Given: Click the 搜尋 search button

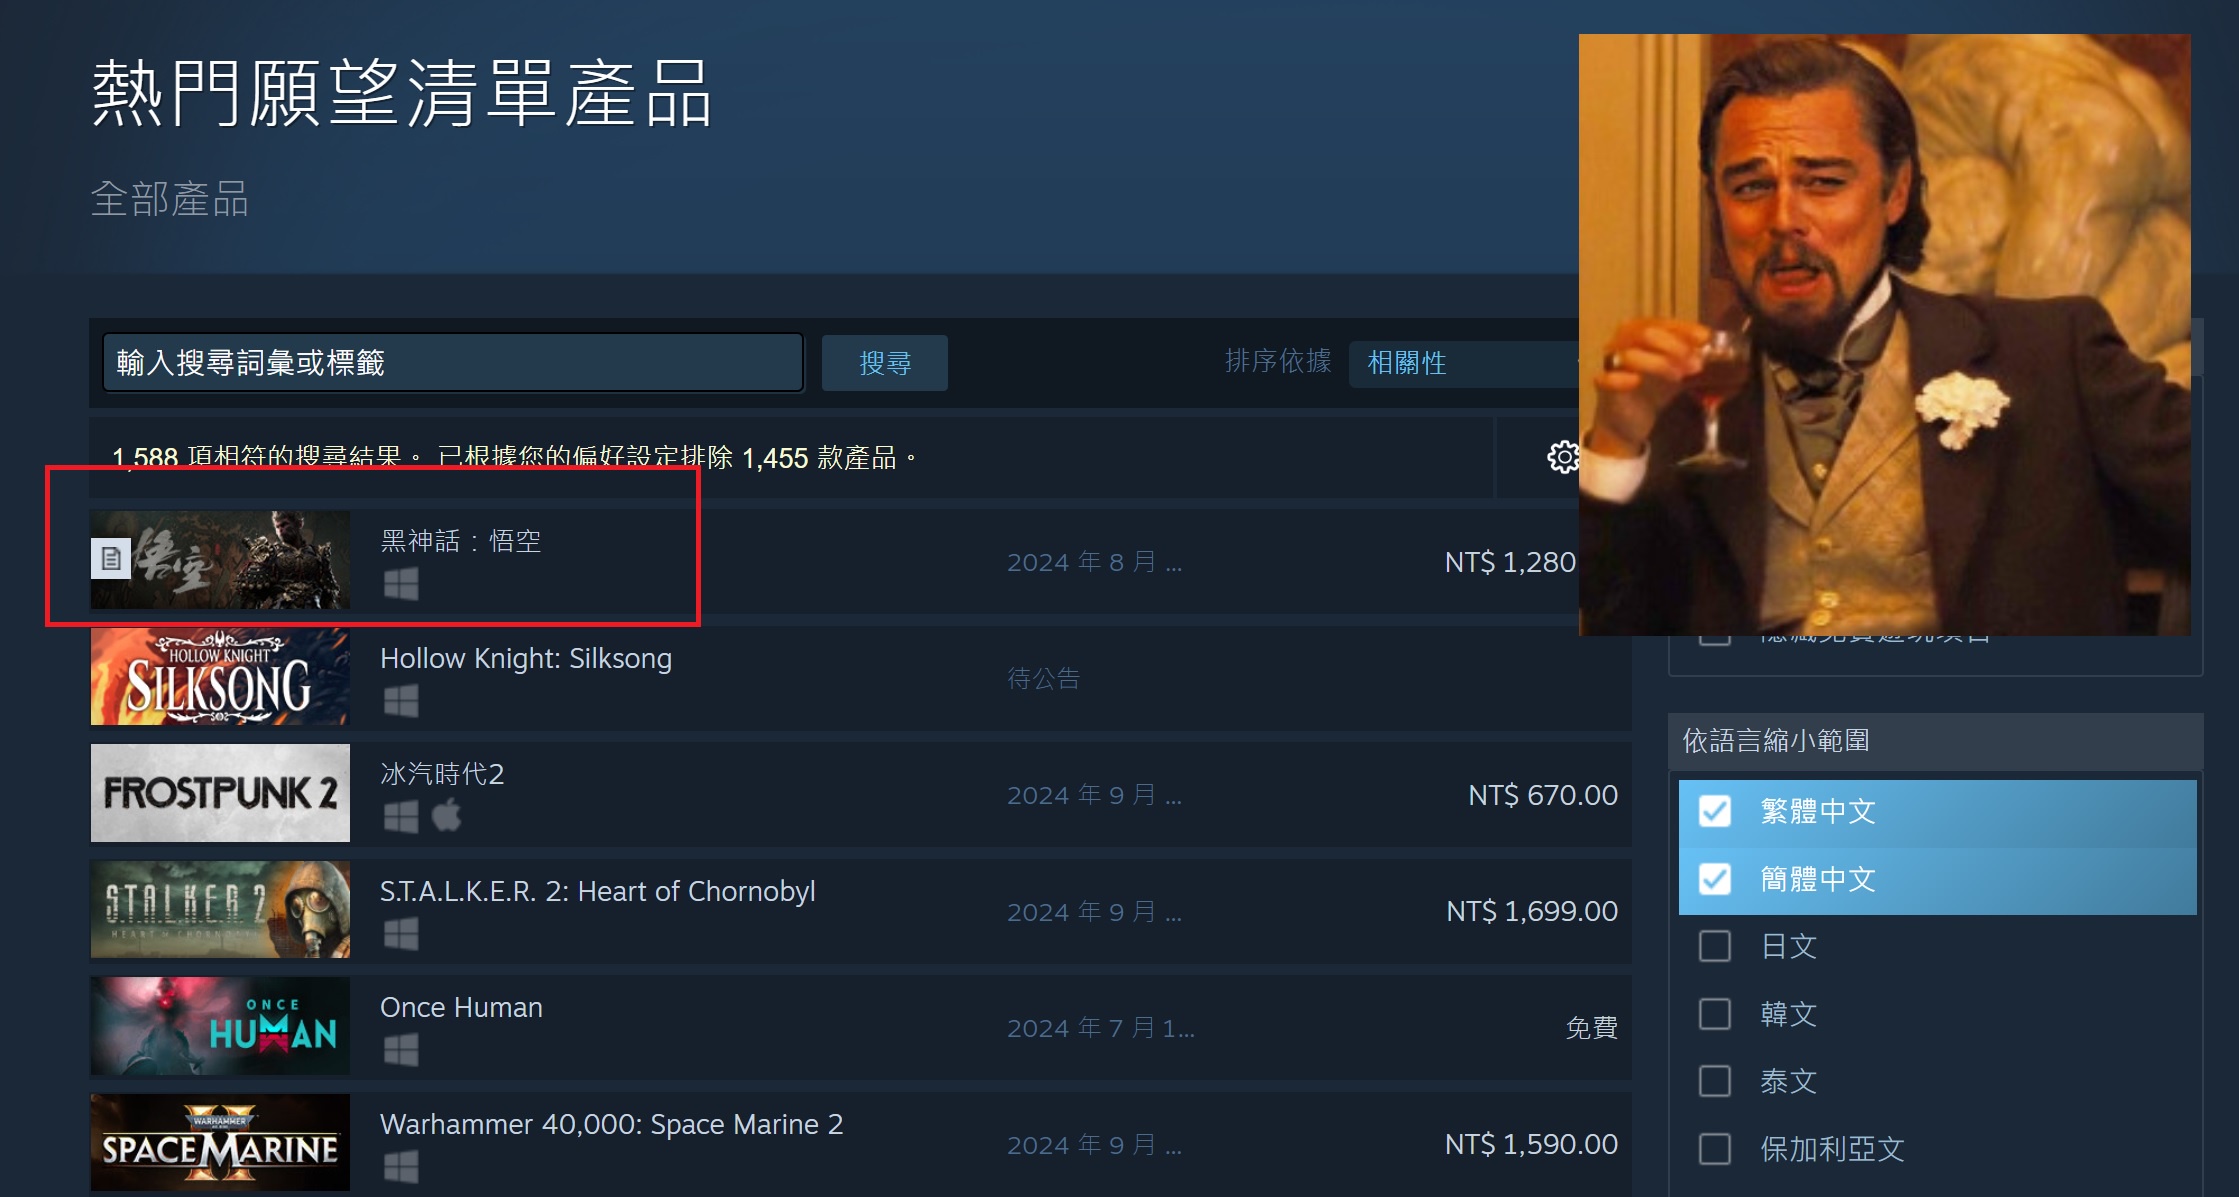Looking at the screenshot, I should click(884, 363).
